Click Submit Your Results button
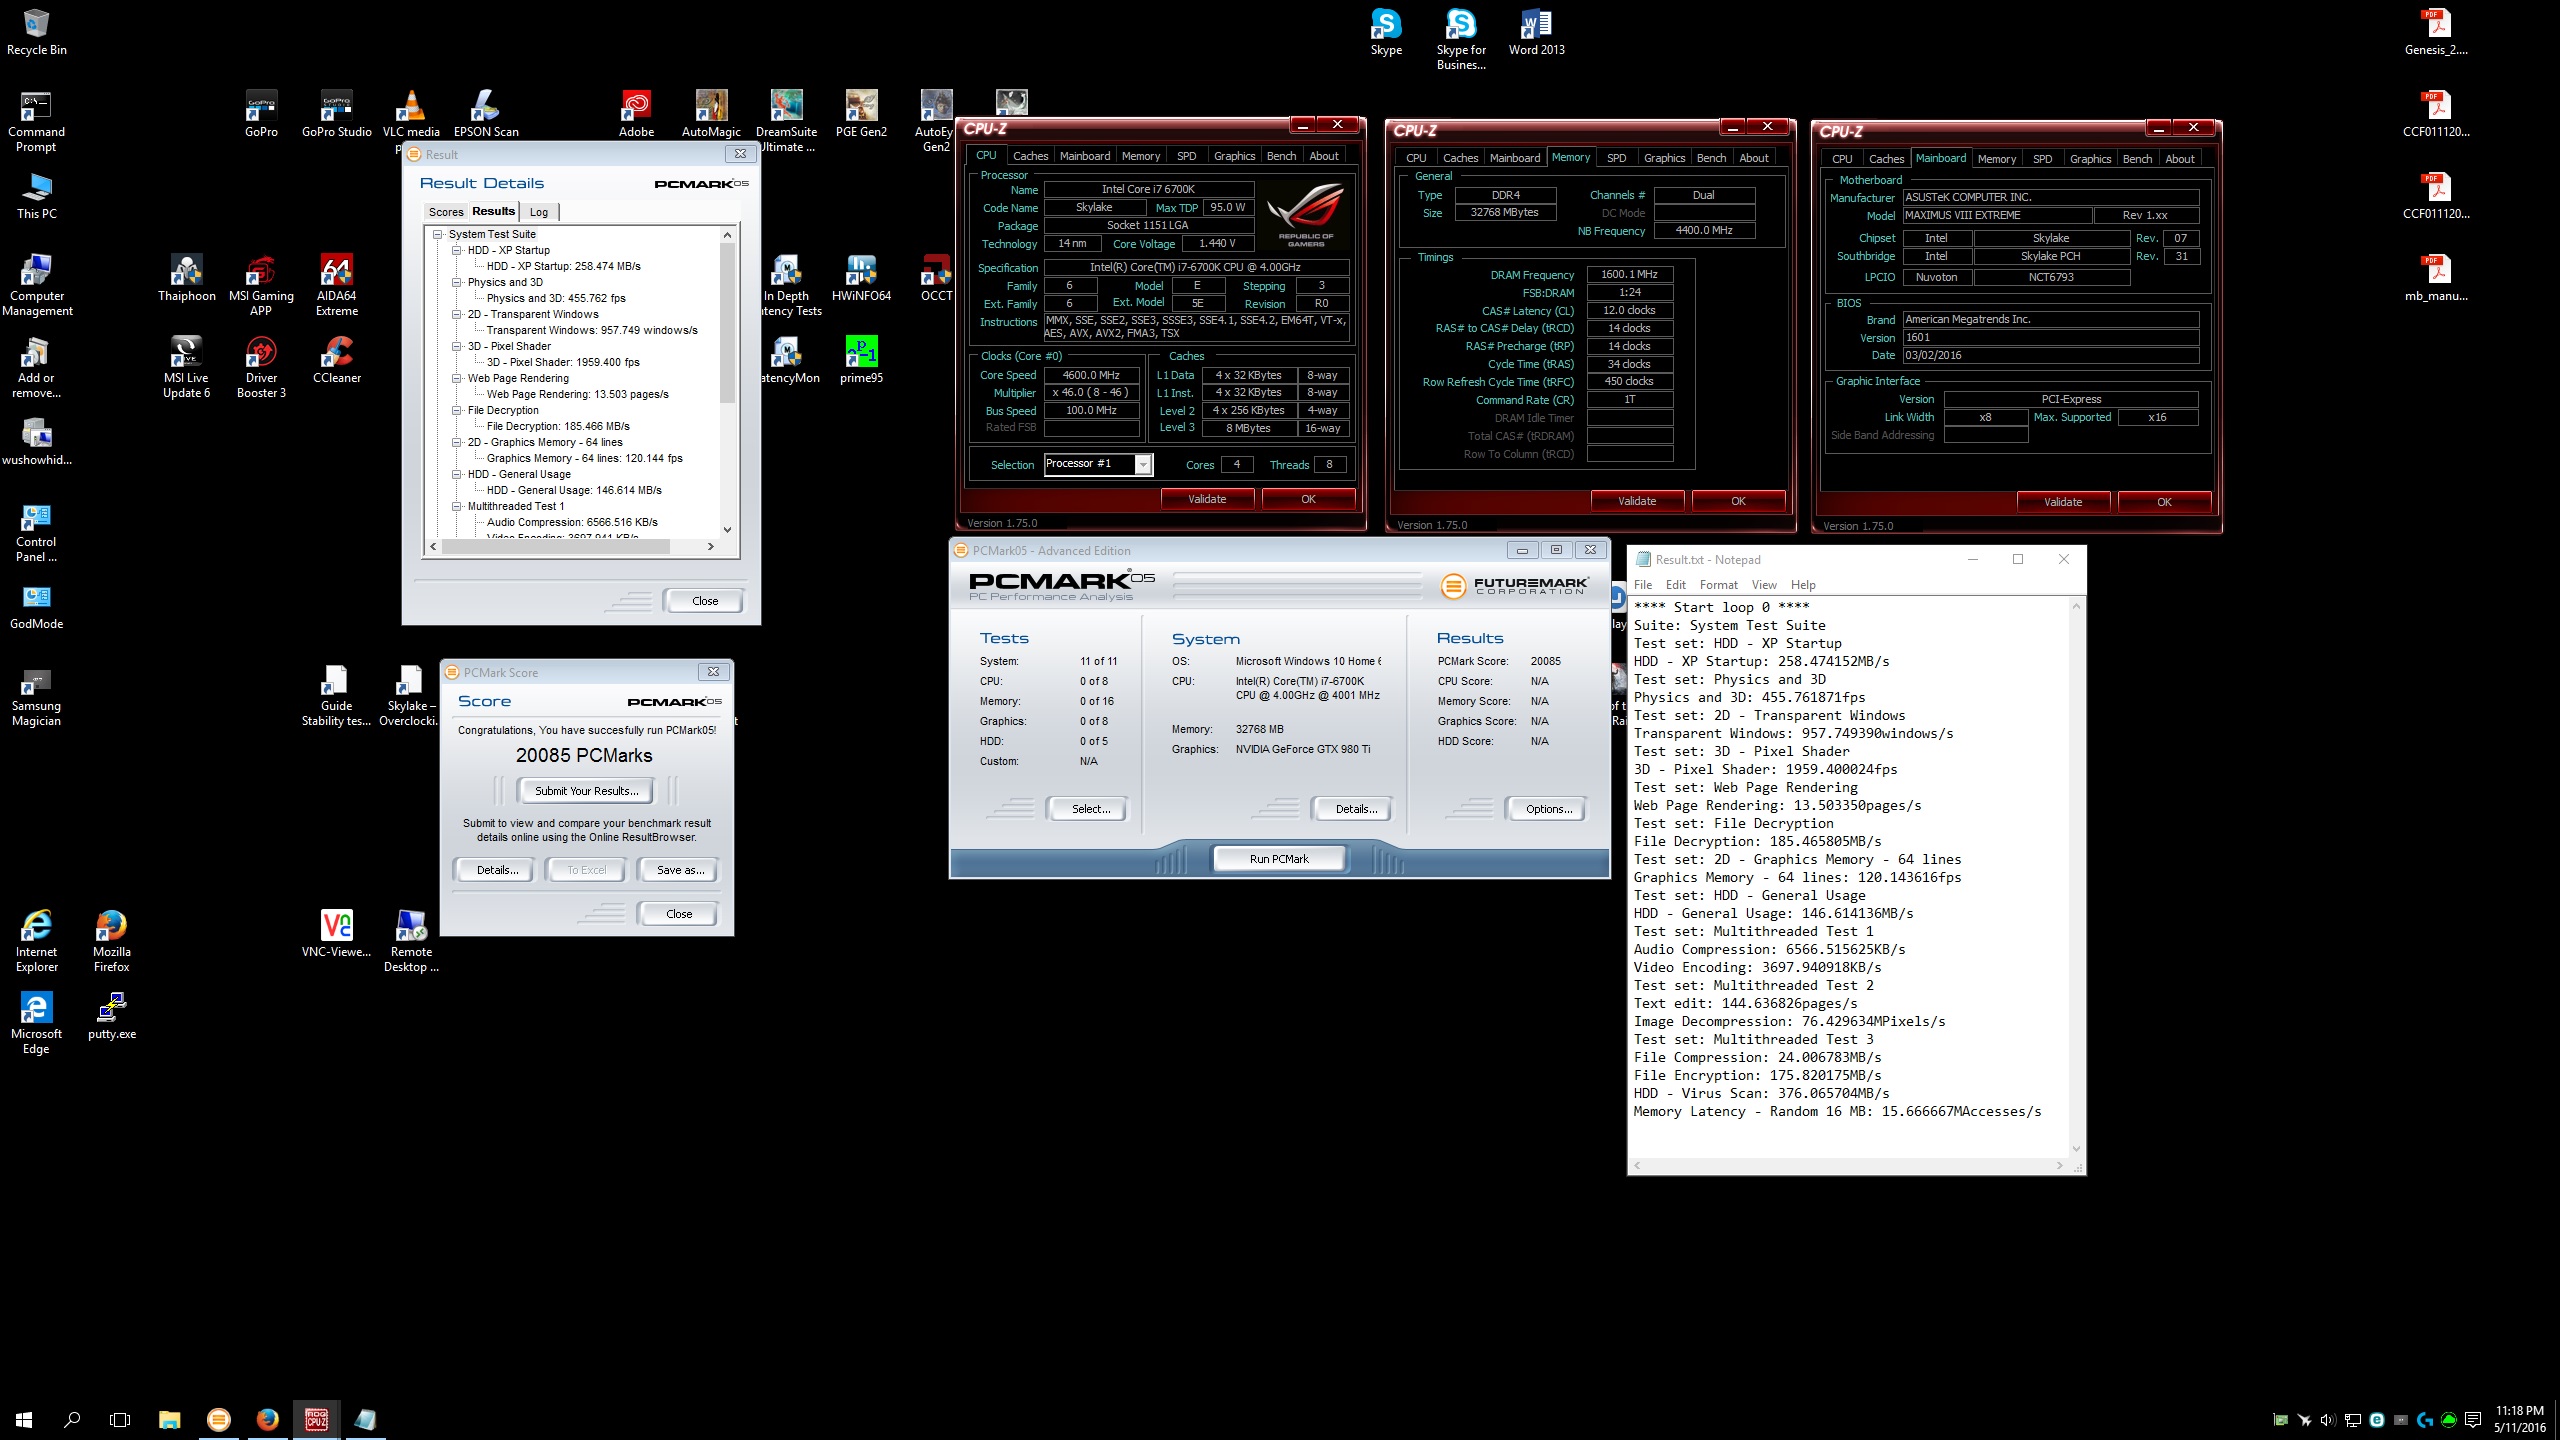Screen dimensions: 2560x1440 pos(586,791)
